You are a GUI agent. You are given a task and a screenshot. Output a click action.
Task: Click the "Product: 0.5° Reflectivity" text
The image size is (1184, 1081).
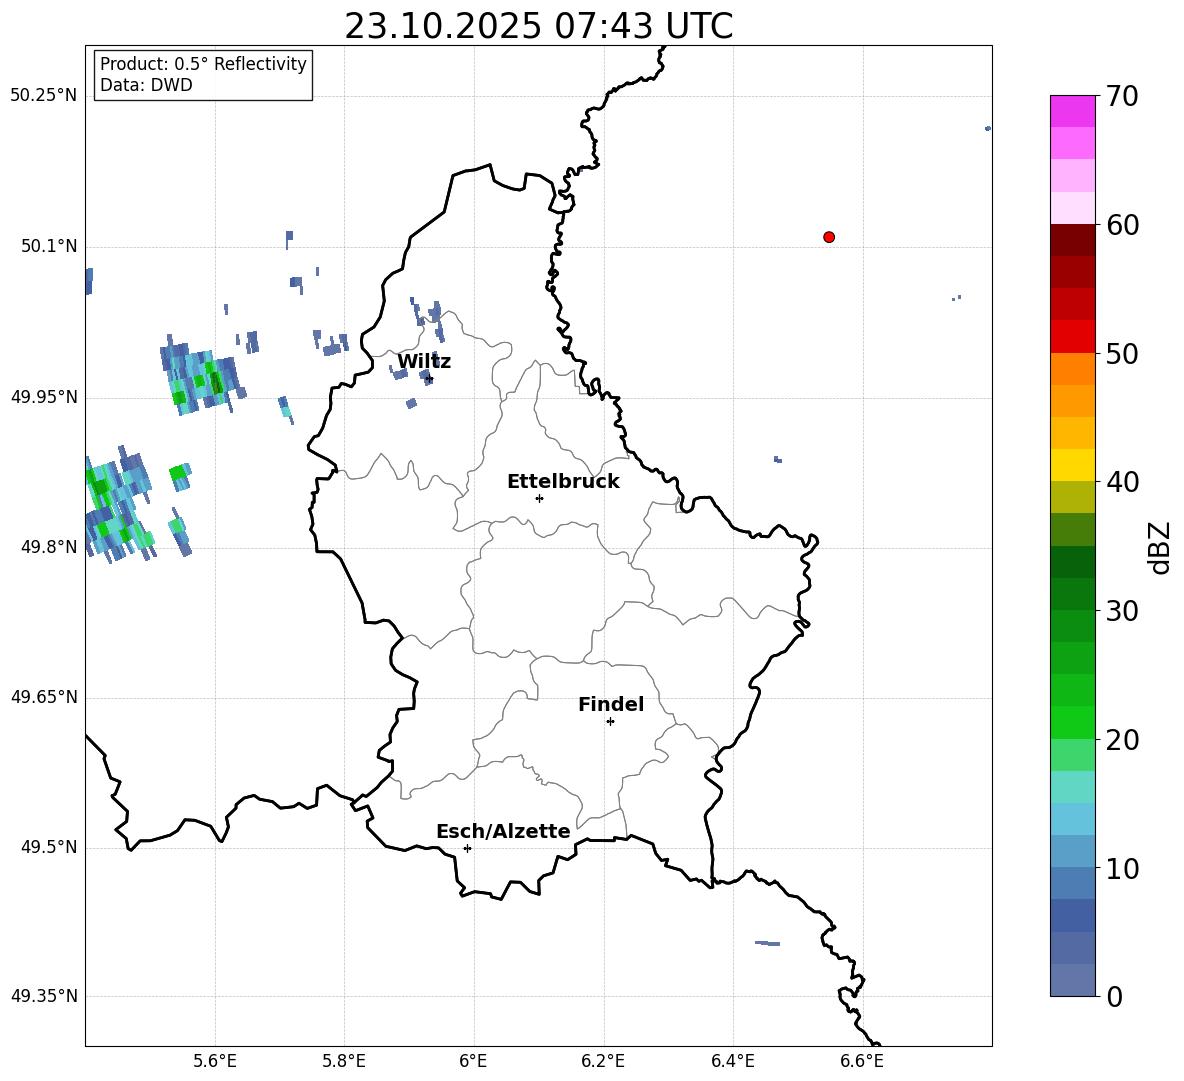point(203,64)
